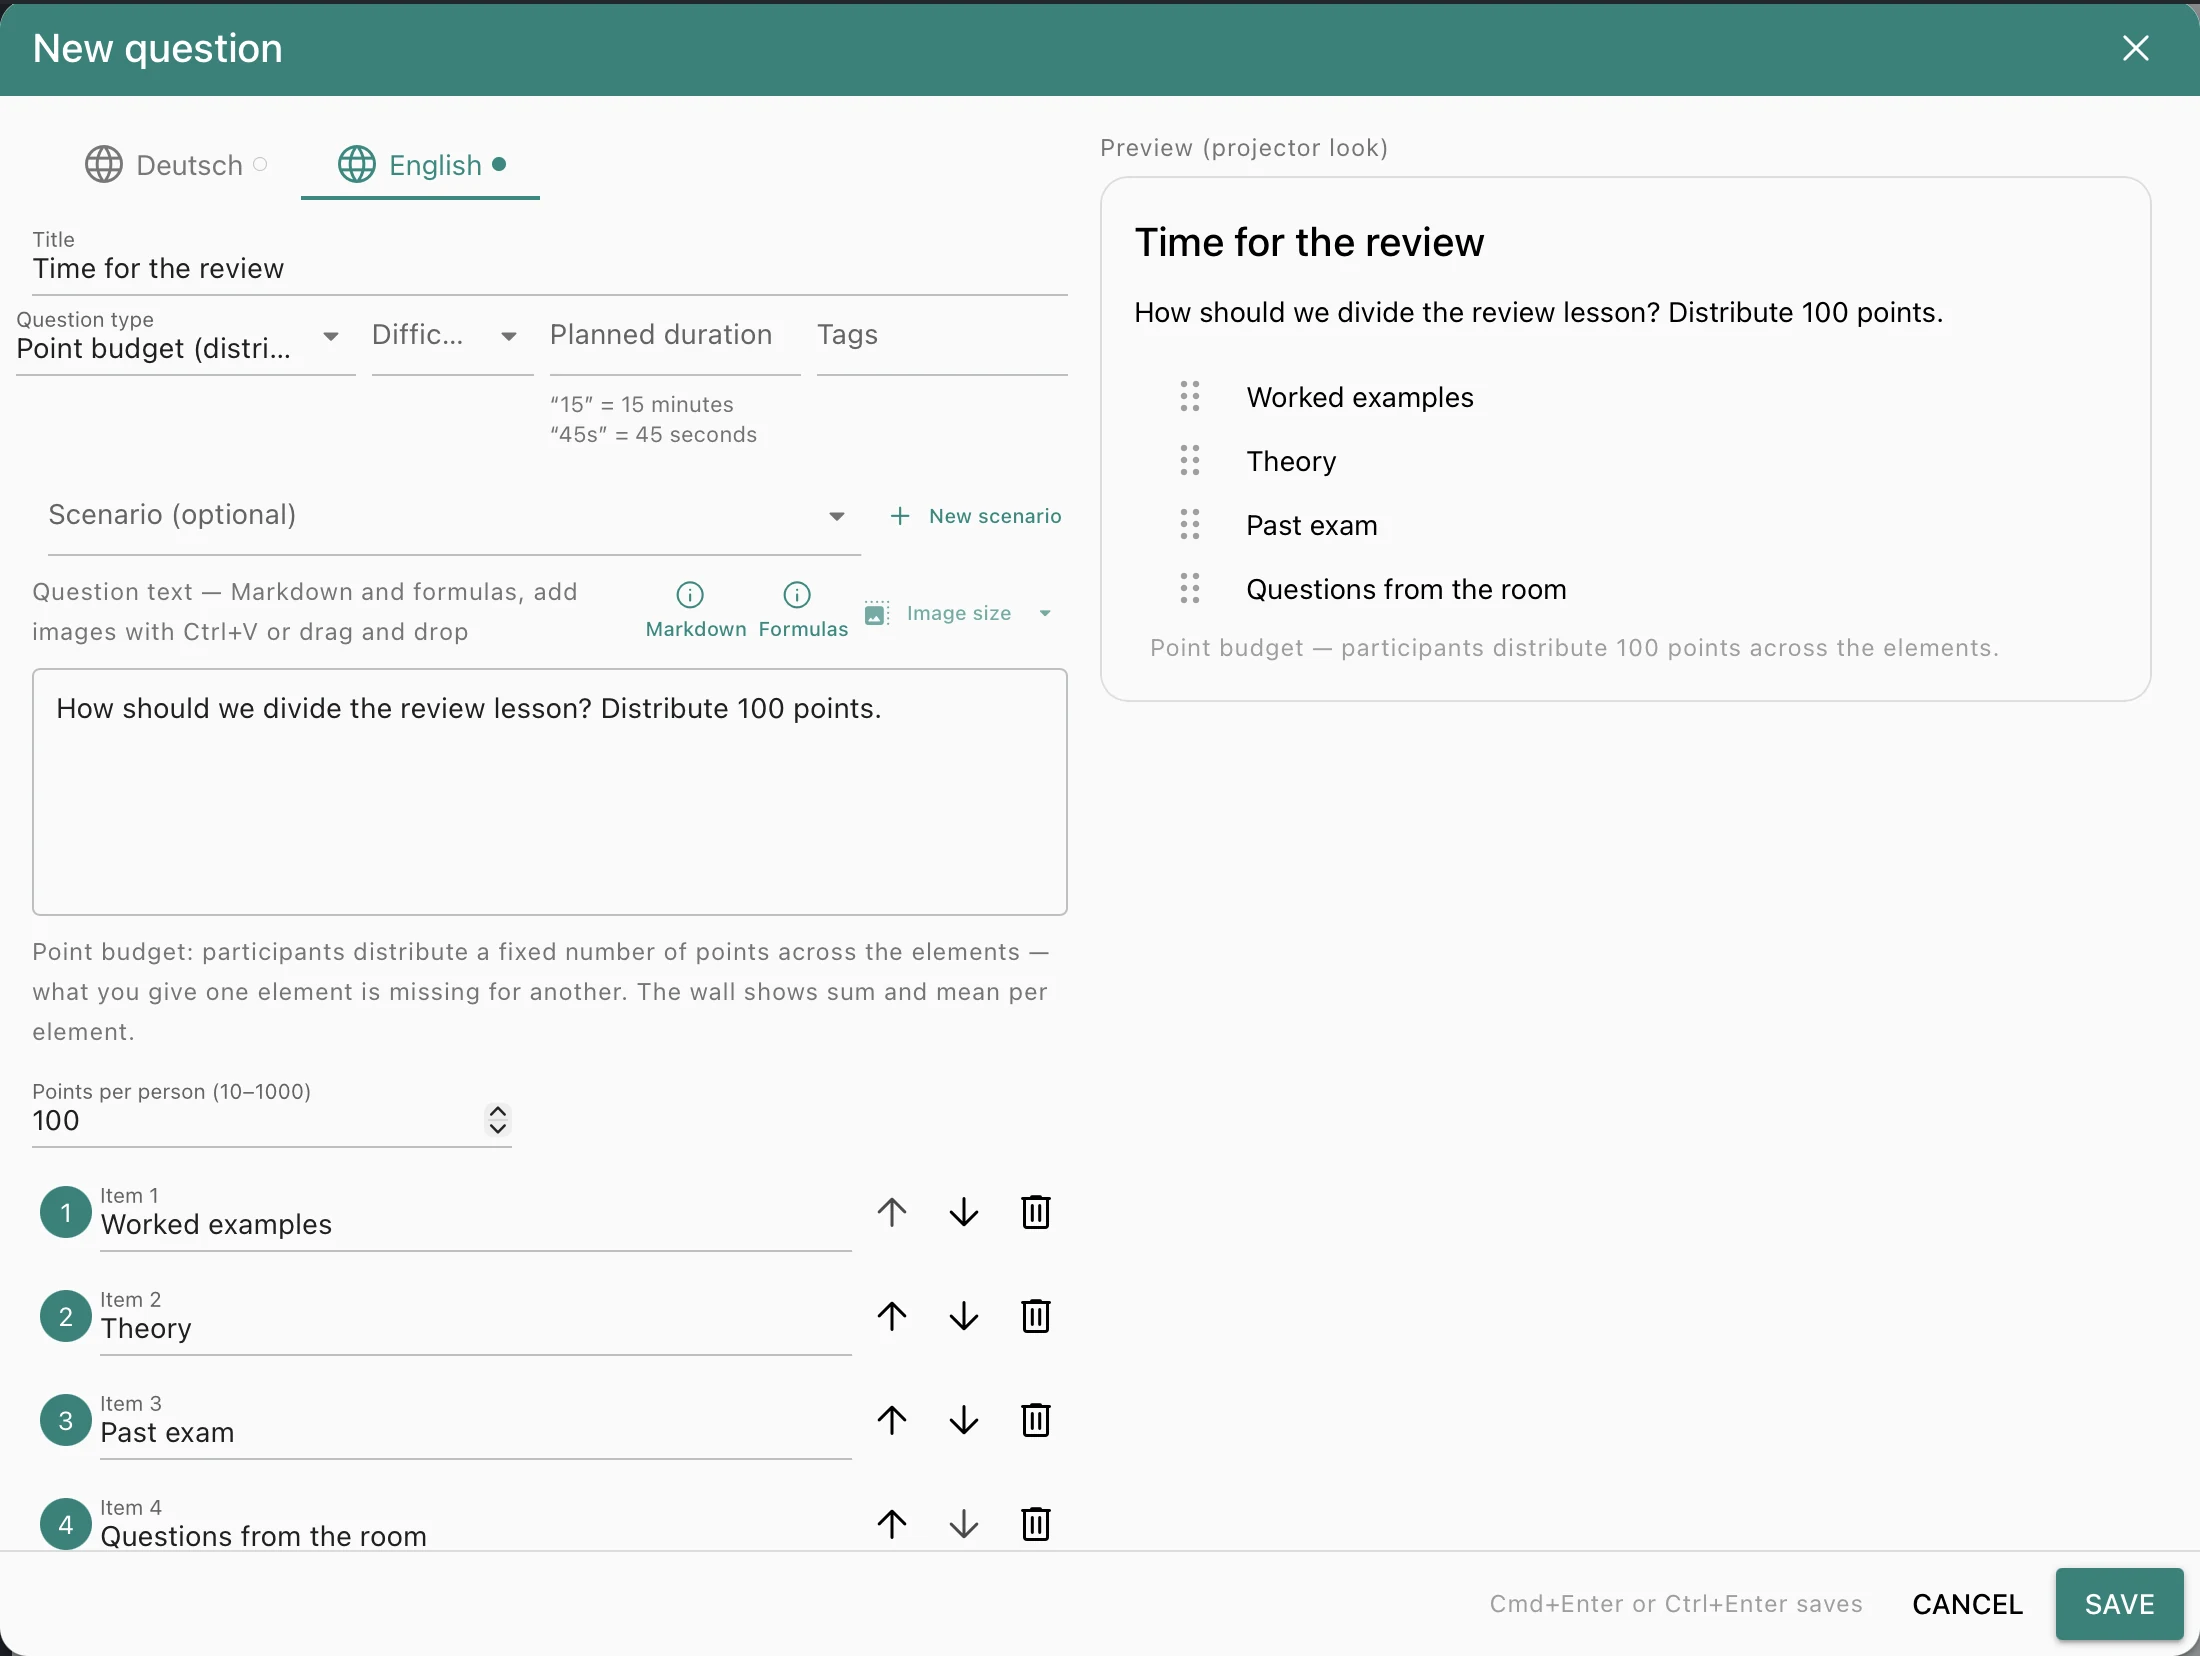Click drag handle beside Questions from the room preview
Viewport: 2200px width, 1656px height.
pyautogui.click(x=1189, y=589)
